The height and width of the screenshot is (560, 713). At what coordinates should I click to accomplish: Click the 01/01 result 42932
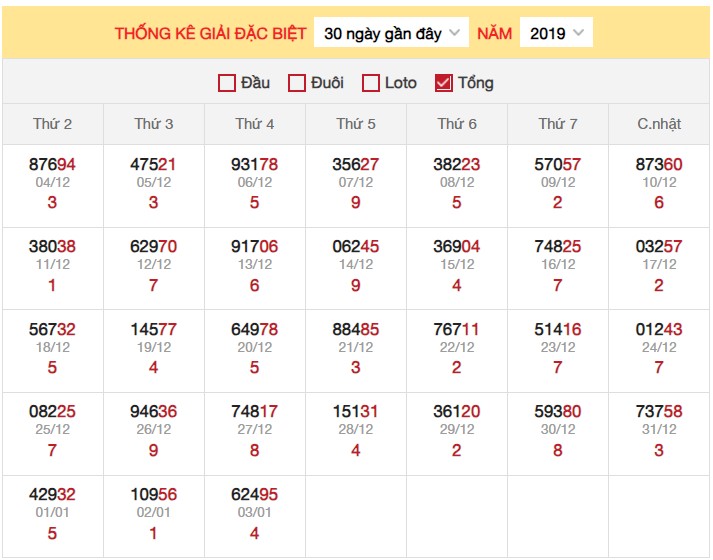click(x=53, y=493)
